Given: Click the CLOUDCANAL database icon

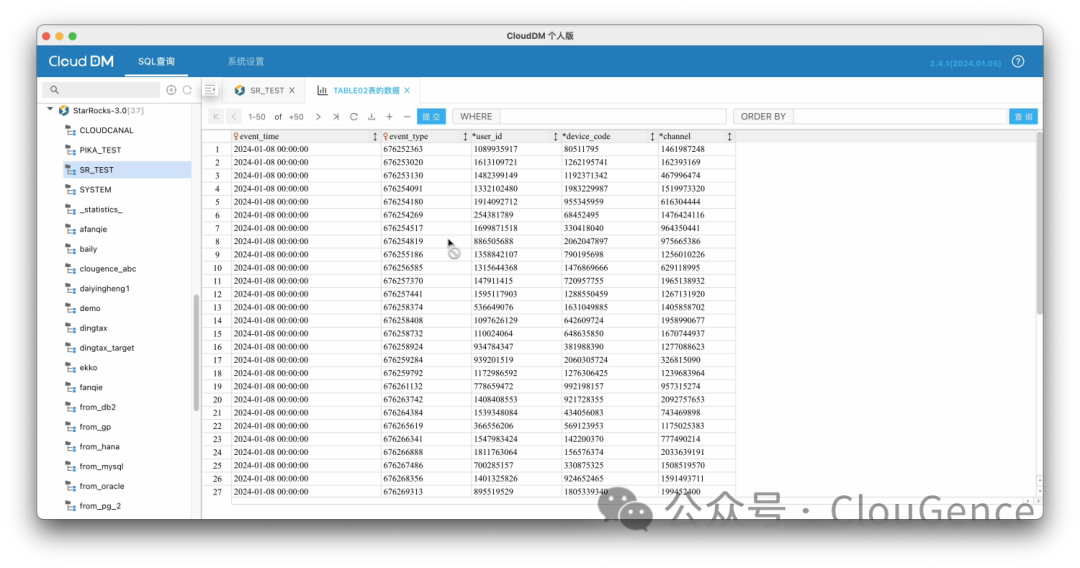Looking at the screenshot, I should (x=70, y=130).
